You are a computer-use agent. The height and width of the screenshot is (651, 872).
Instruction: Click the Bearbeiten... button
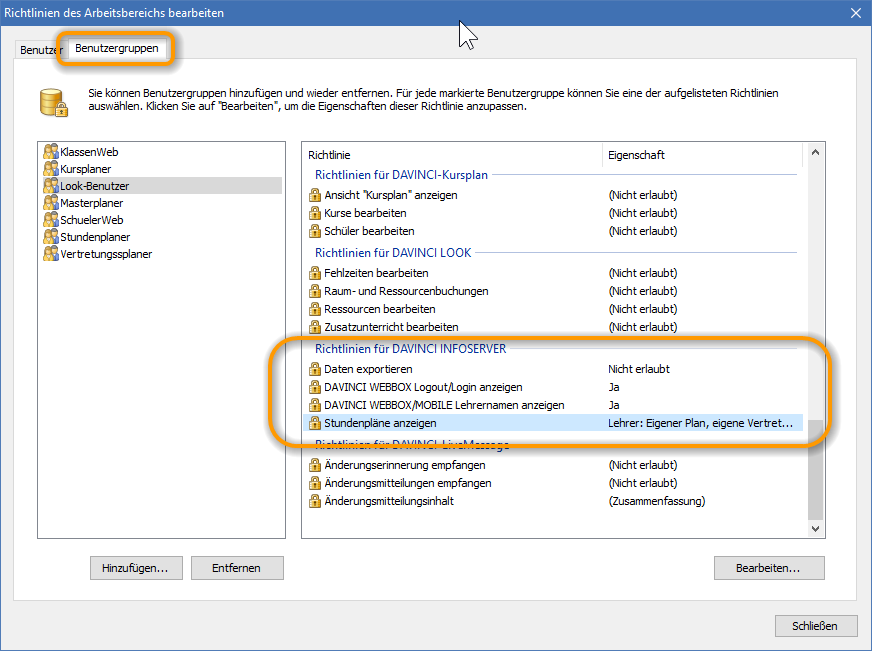tap(768, 568)
